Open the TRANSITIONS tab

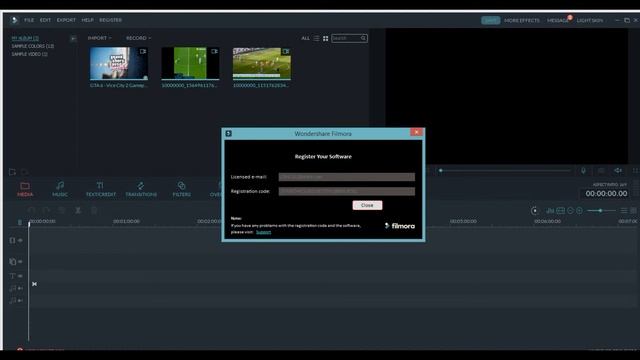(141, 190)
